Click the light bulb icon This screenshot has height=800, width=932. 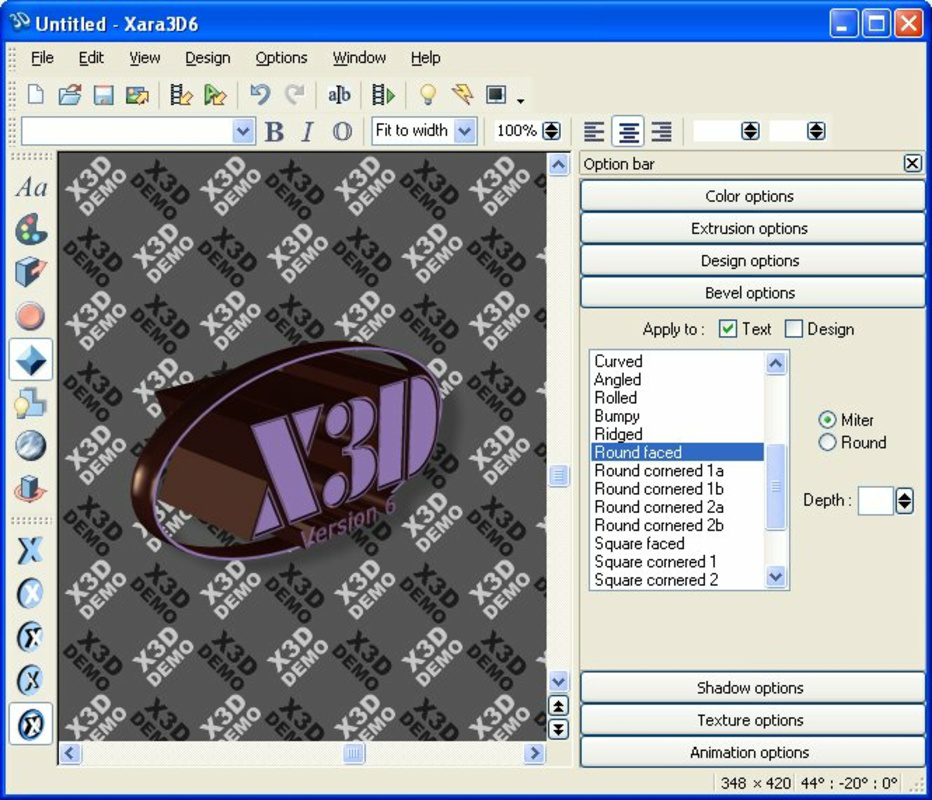[x=427, y=95]
